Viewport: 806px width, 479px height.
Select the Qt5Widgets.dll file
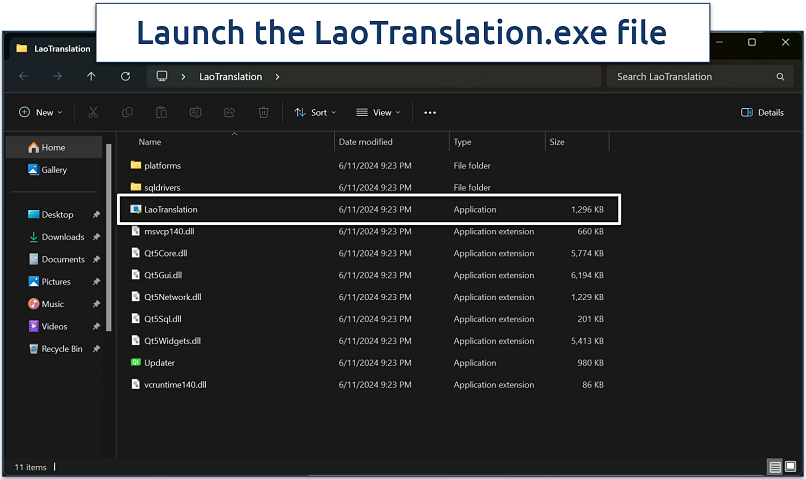(x=369, y=341)
